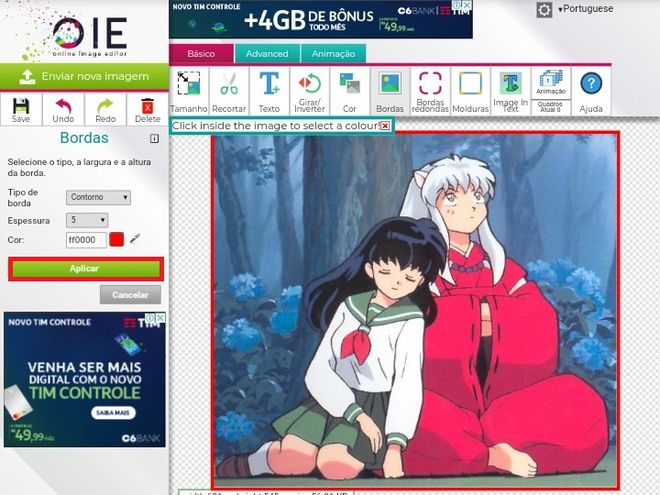The height and width of the screenshot is (495, 660).
Task: Open the Recortar crop tool
Action: [x=229, y=91]
